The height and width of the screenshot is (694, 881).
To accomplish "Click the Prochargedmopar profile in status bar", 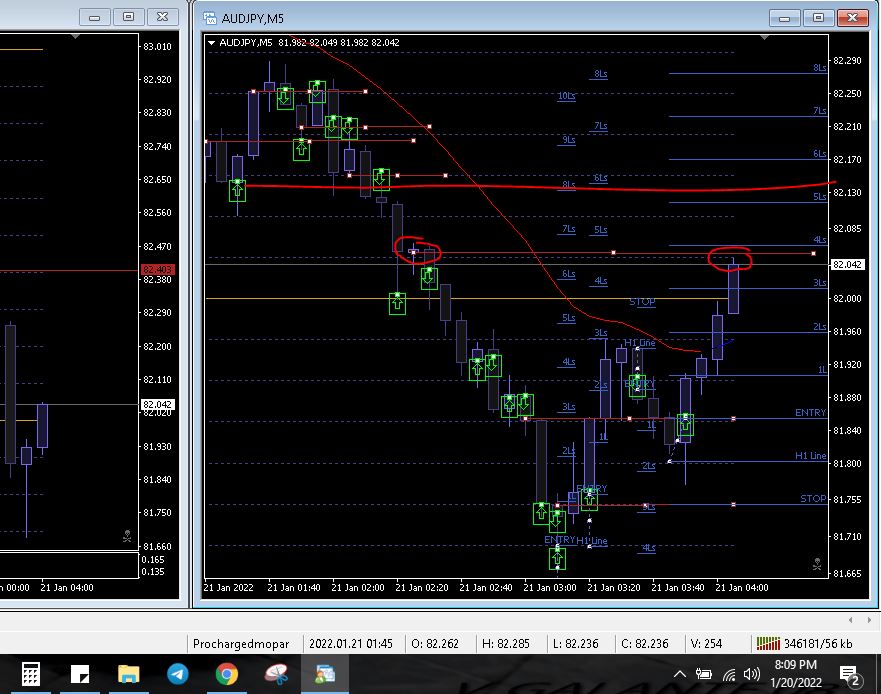I will point(241,643).
